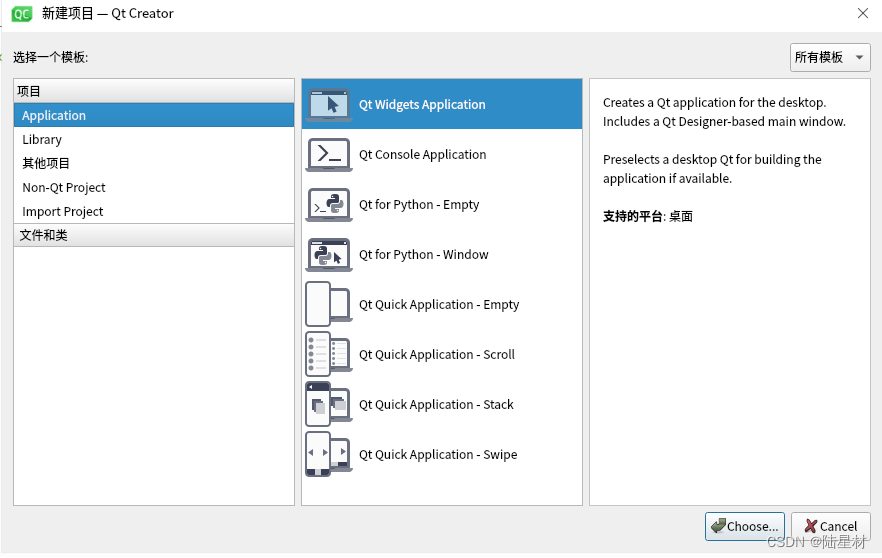Click the Qt Creator logo in title bar
882x558 pixels.
pos(22,14)
